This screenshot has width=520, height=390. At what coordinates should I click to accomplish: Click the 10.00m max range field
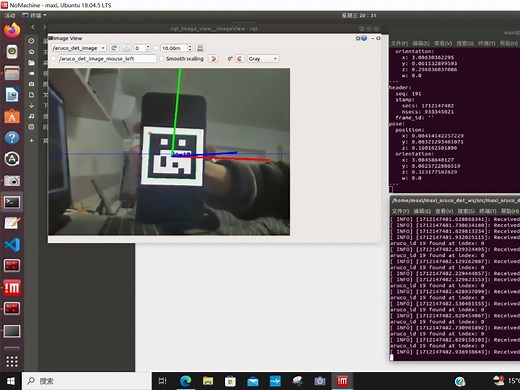(x=174, y=48)
